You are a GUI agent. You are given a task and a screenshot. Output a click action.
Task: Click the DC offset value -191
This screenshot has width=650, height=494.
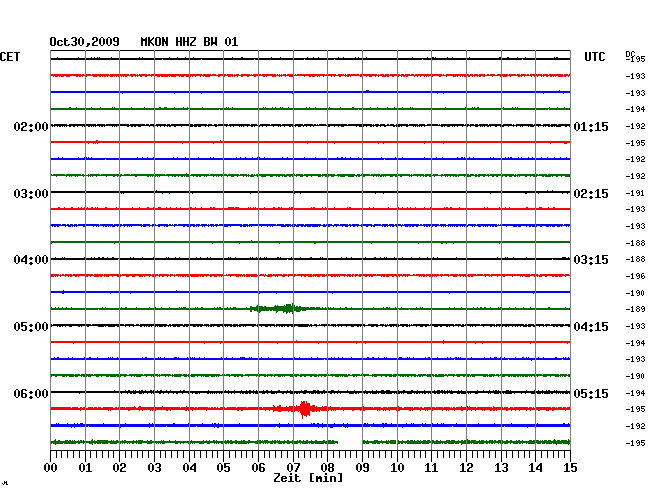click(x=635, y=193)
